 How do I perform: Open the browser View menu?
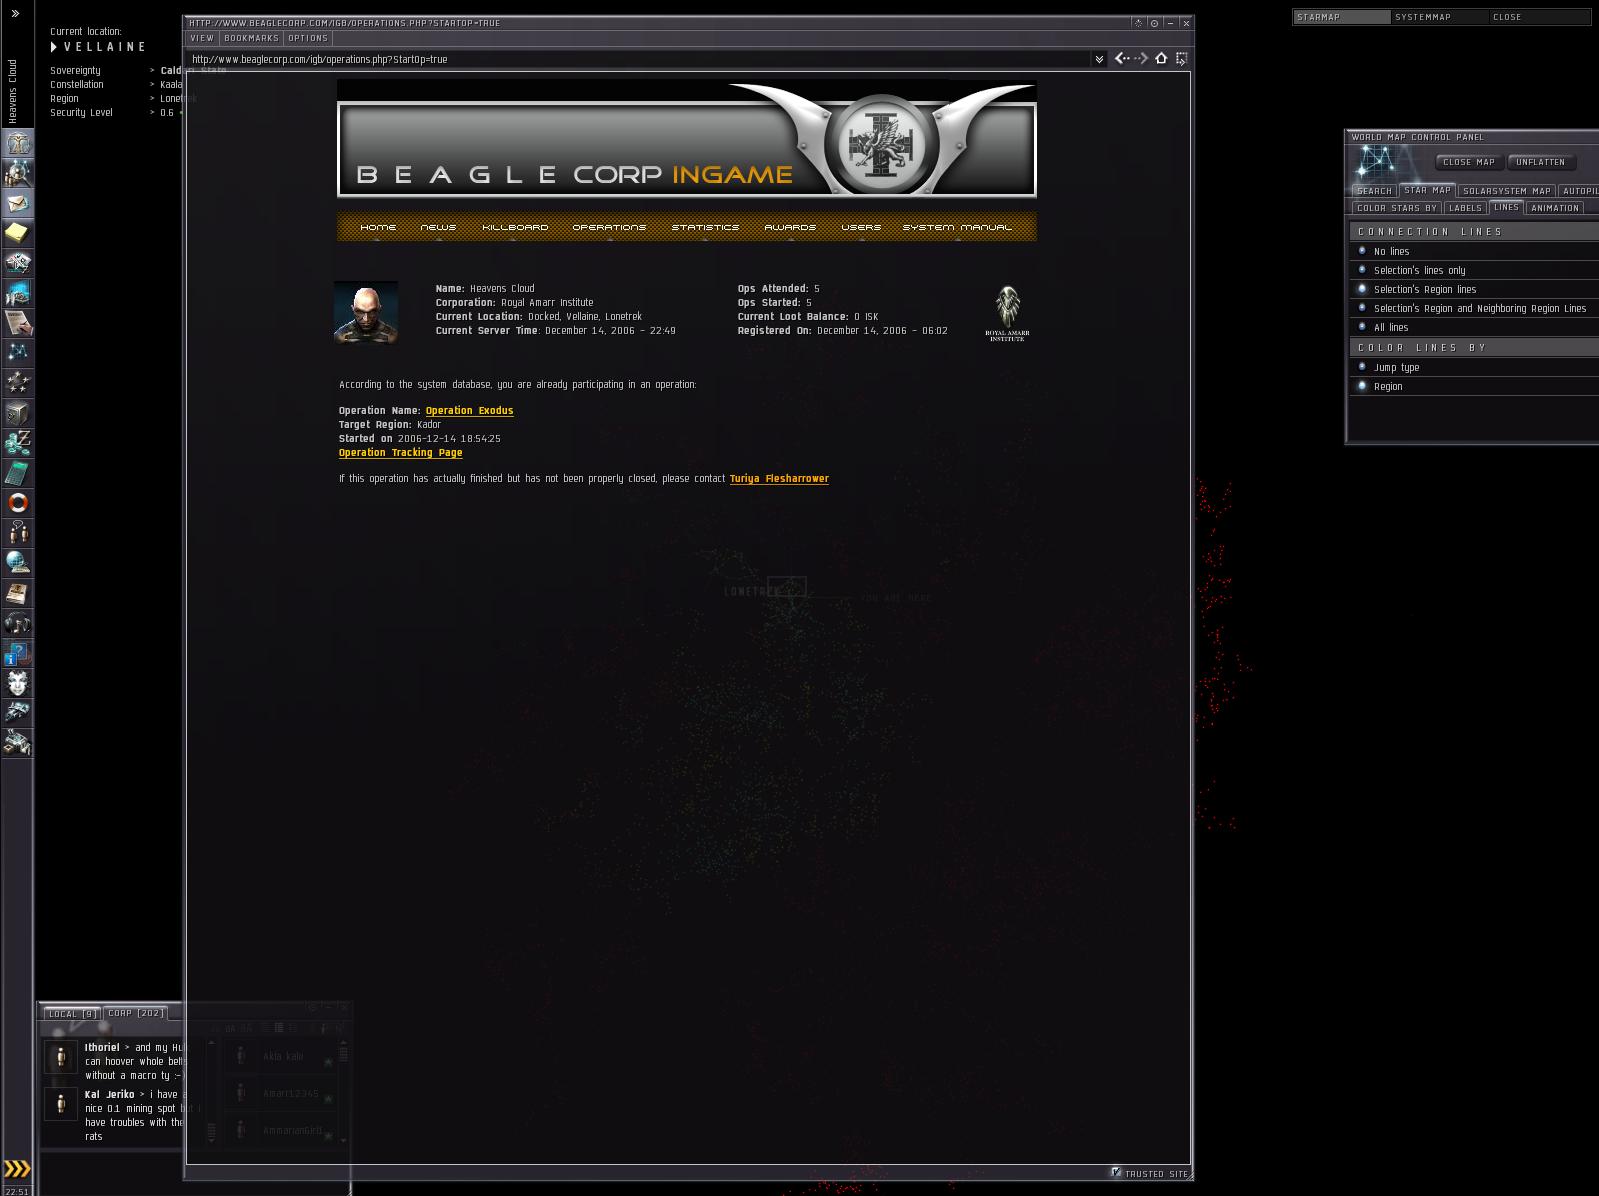pyautogui.click(x=202, y=38)
